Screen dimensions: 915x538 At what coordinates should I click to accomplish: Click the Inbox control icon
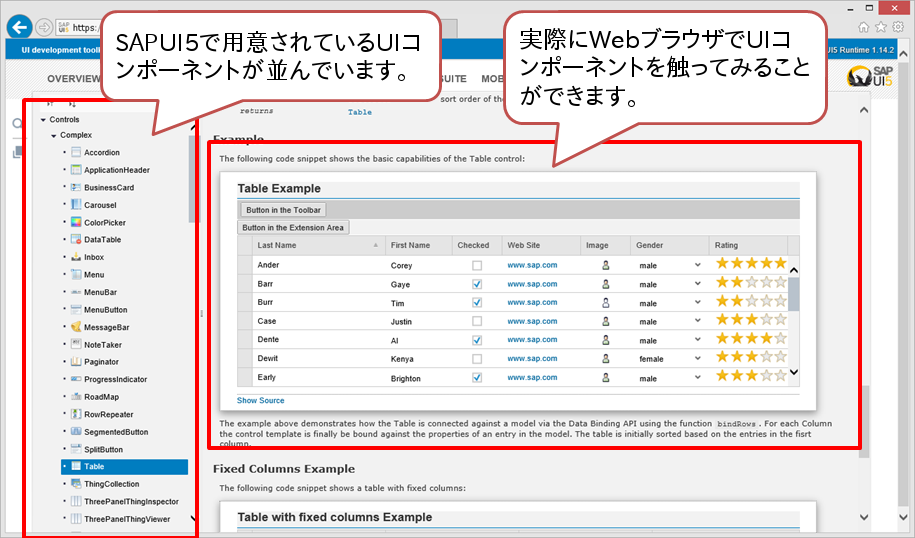(76, 257)
